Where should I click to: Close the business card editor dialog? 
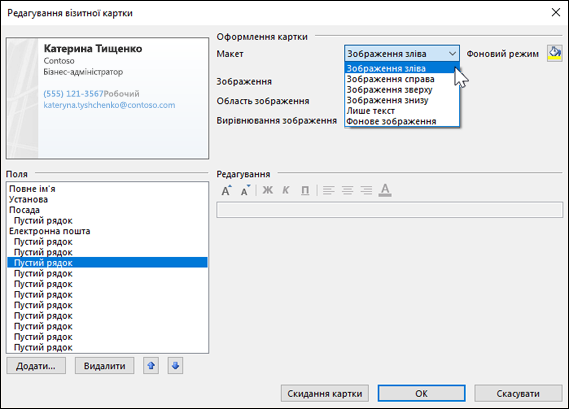coord(556,13)
